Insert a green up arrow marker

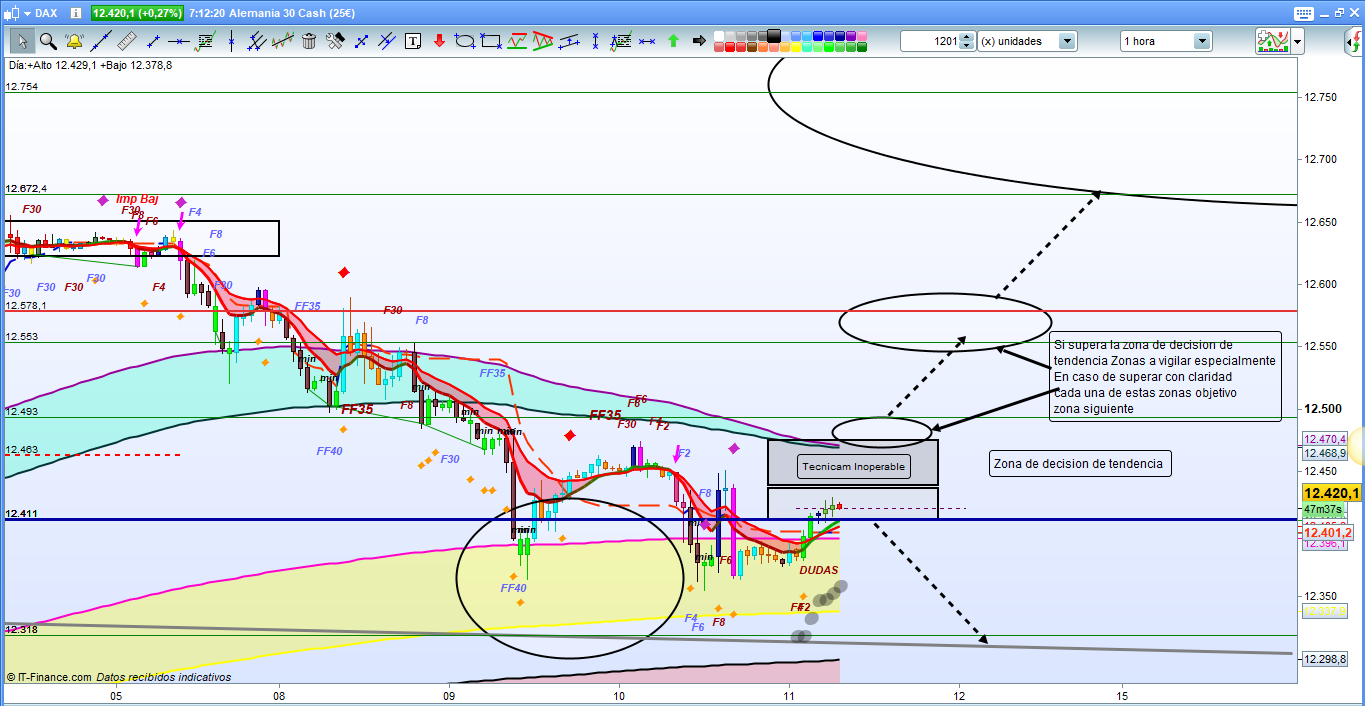tap(673, 41)
